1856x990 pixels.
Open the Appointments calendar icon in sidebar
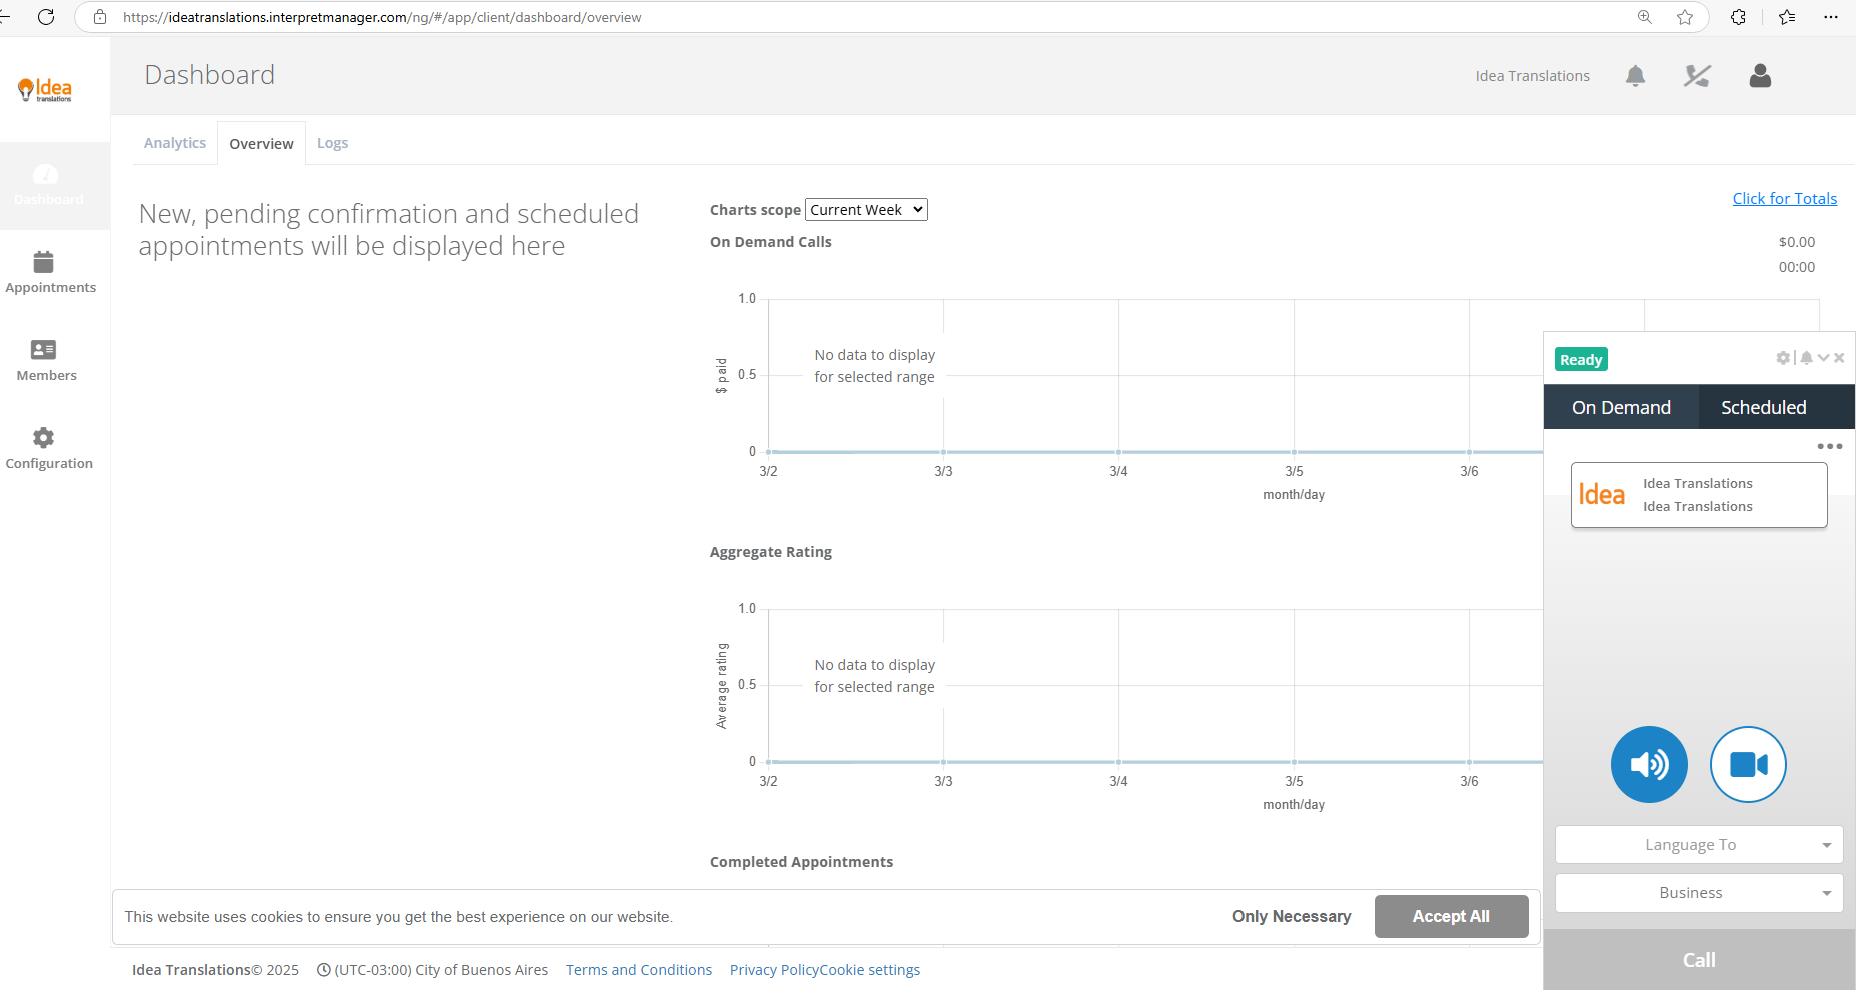point(43,263)
